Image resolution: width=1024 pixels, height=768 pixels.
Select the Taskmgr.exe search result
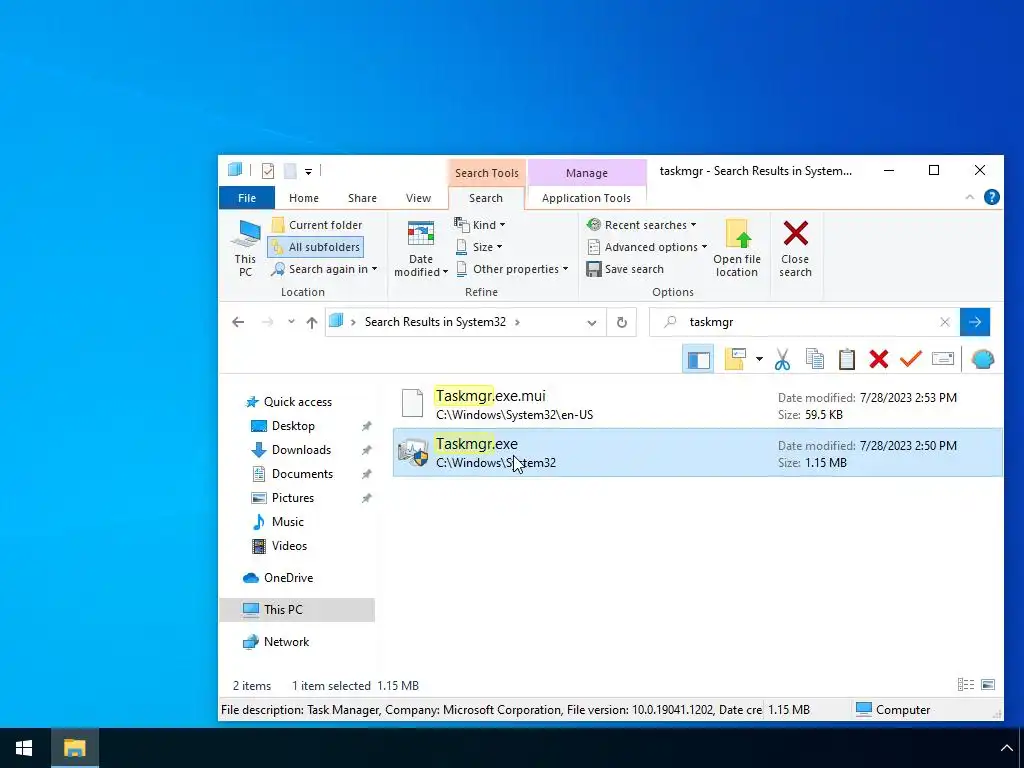click(697, 453)
